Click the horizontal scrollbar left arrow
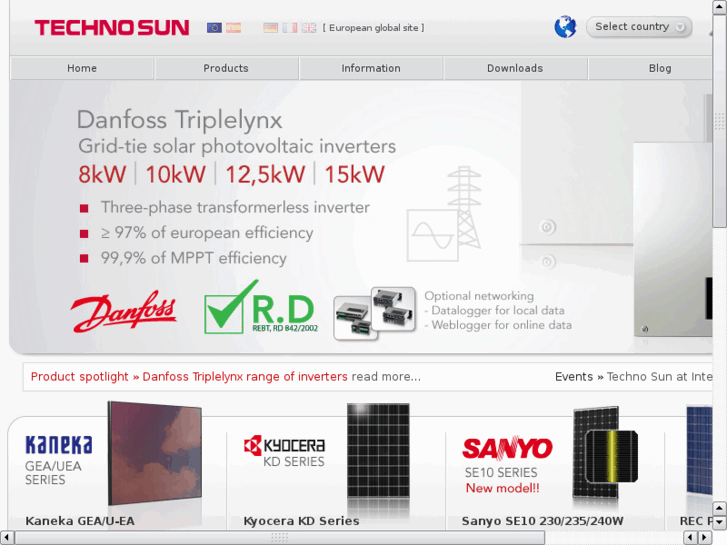The image size is (727, 545). [x=6, y=538]
